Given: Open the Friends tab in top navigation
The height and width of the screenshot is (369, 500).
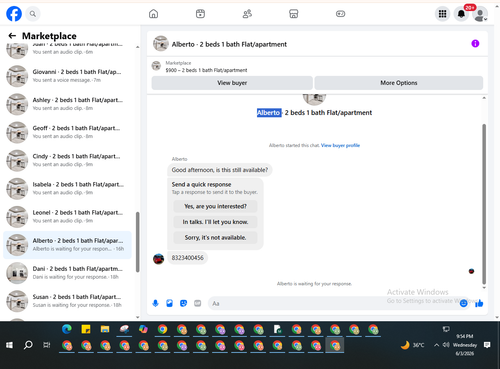Looking at the screenshot, I should pos(247,14).
